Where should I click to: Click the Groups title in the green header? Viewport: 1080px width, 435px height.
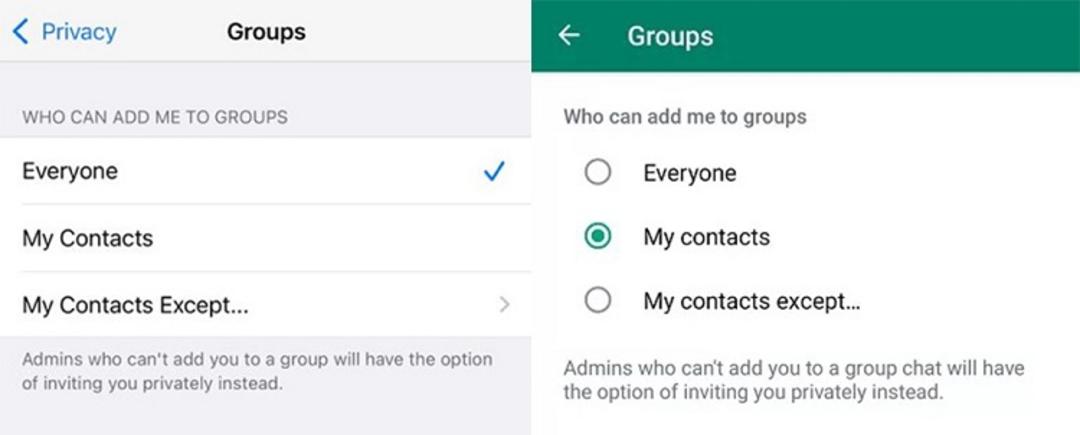pyautogui.click(x=669, y=36)
